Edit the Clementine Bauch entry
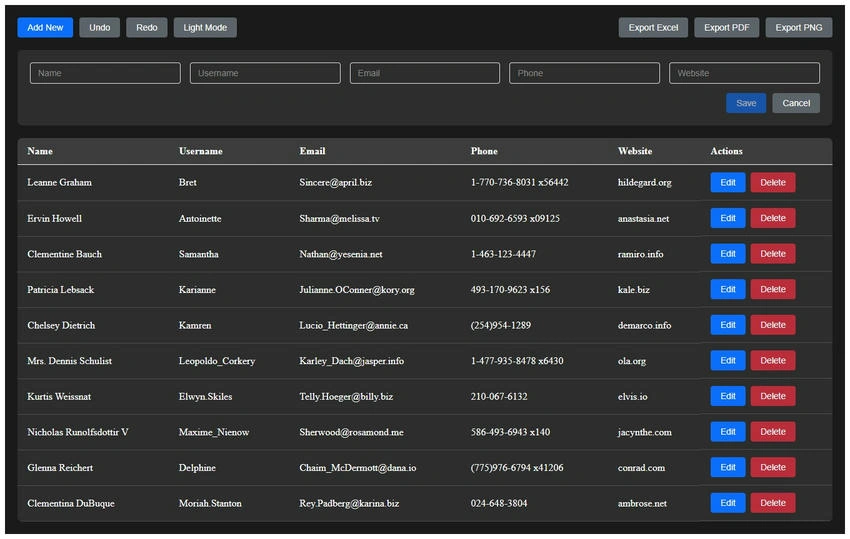Viewport: 850px width, 539px height. (x=727, y=254)
